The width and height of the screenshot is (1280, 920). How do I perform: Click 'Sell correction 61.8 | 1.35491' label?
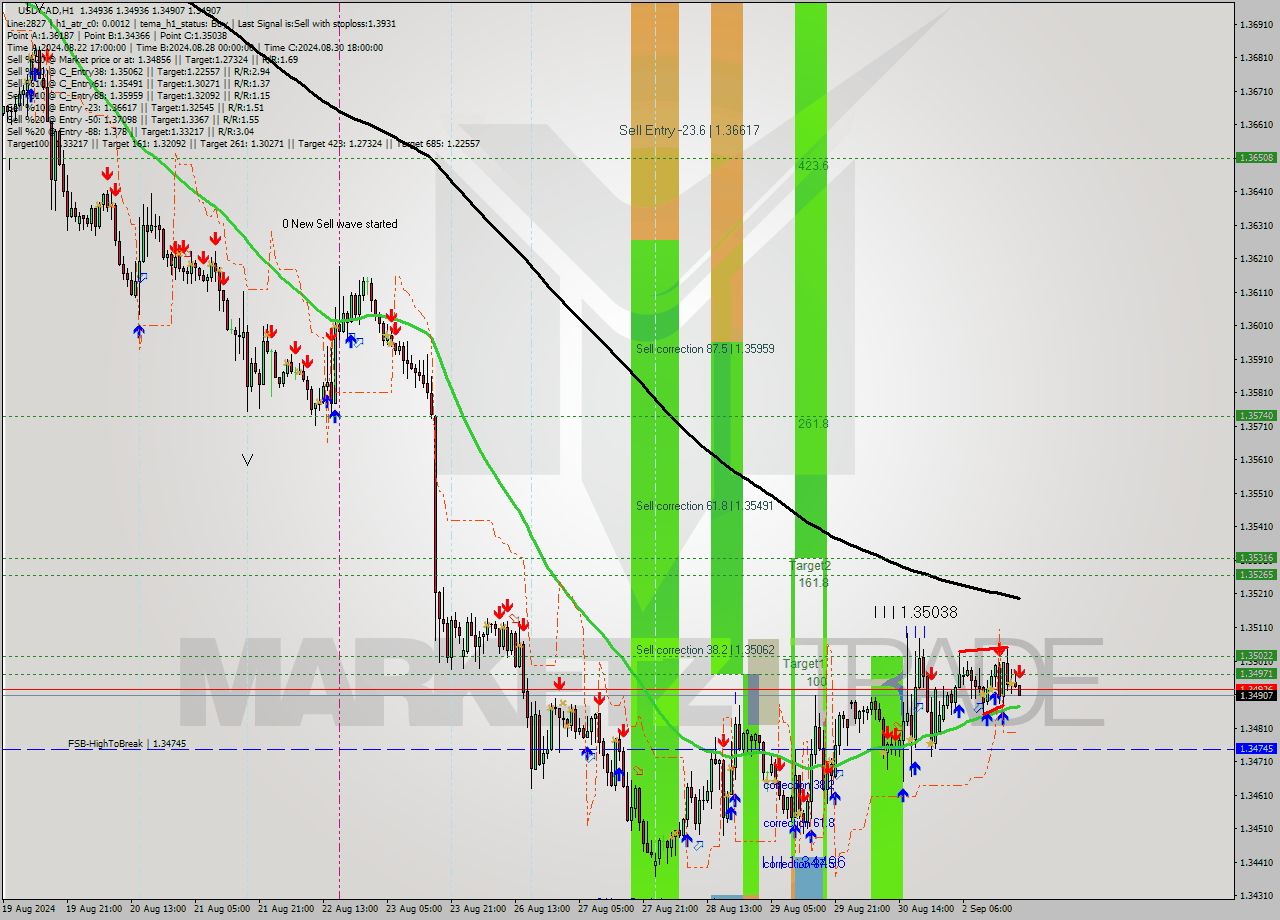pos(705,506)
